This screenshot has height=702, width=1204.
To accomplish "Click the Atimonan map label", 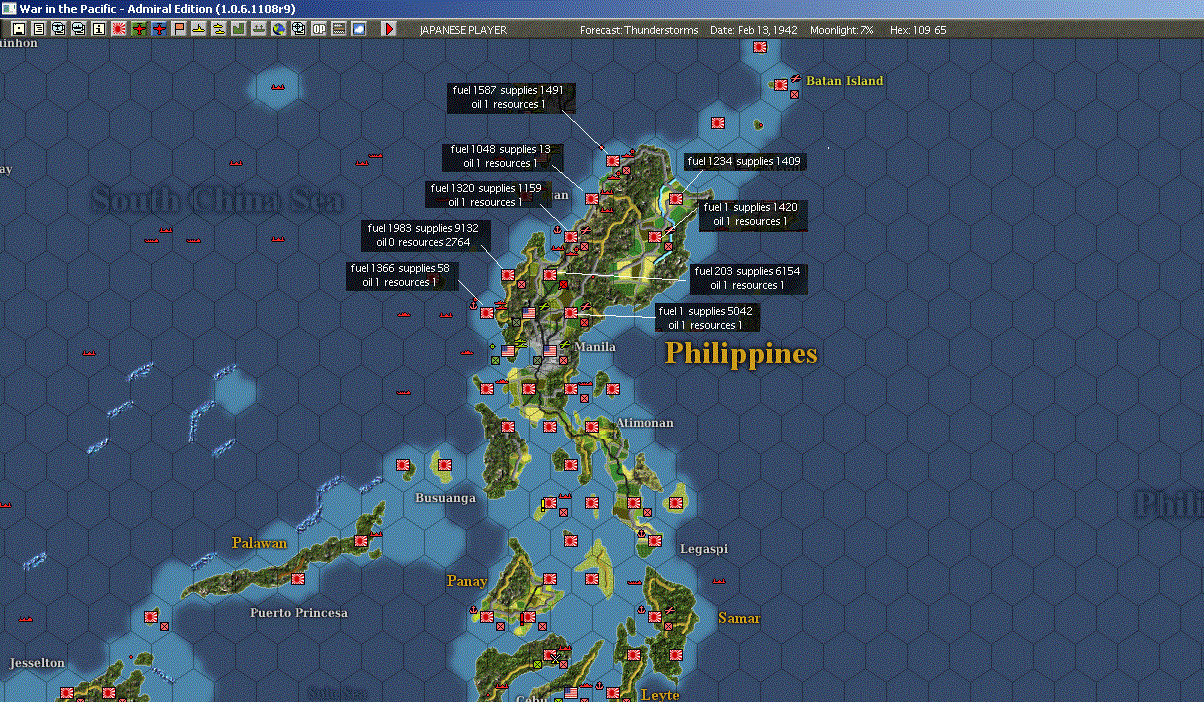I will pos(644,423).
